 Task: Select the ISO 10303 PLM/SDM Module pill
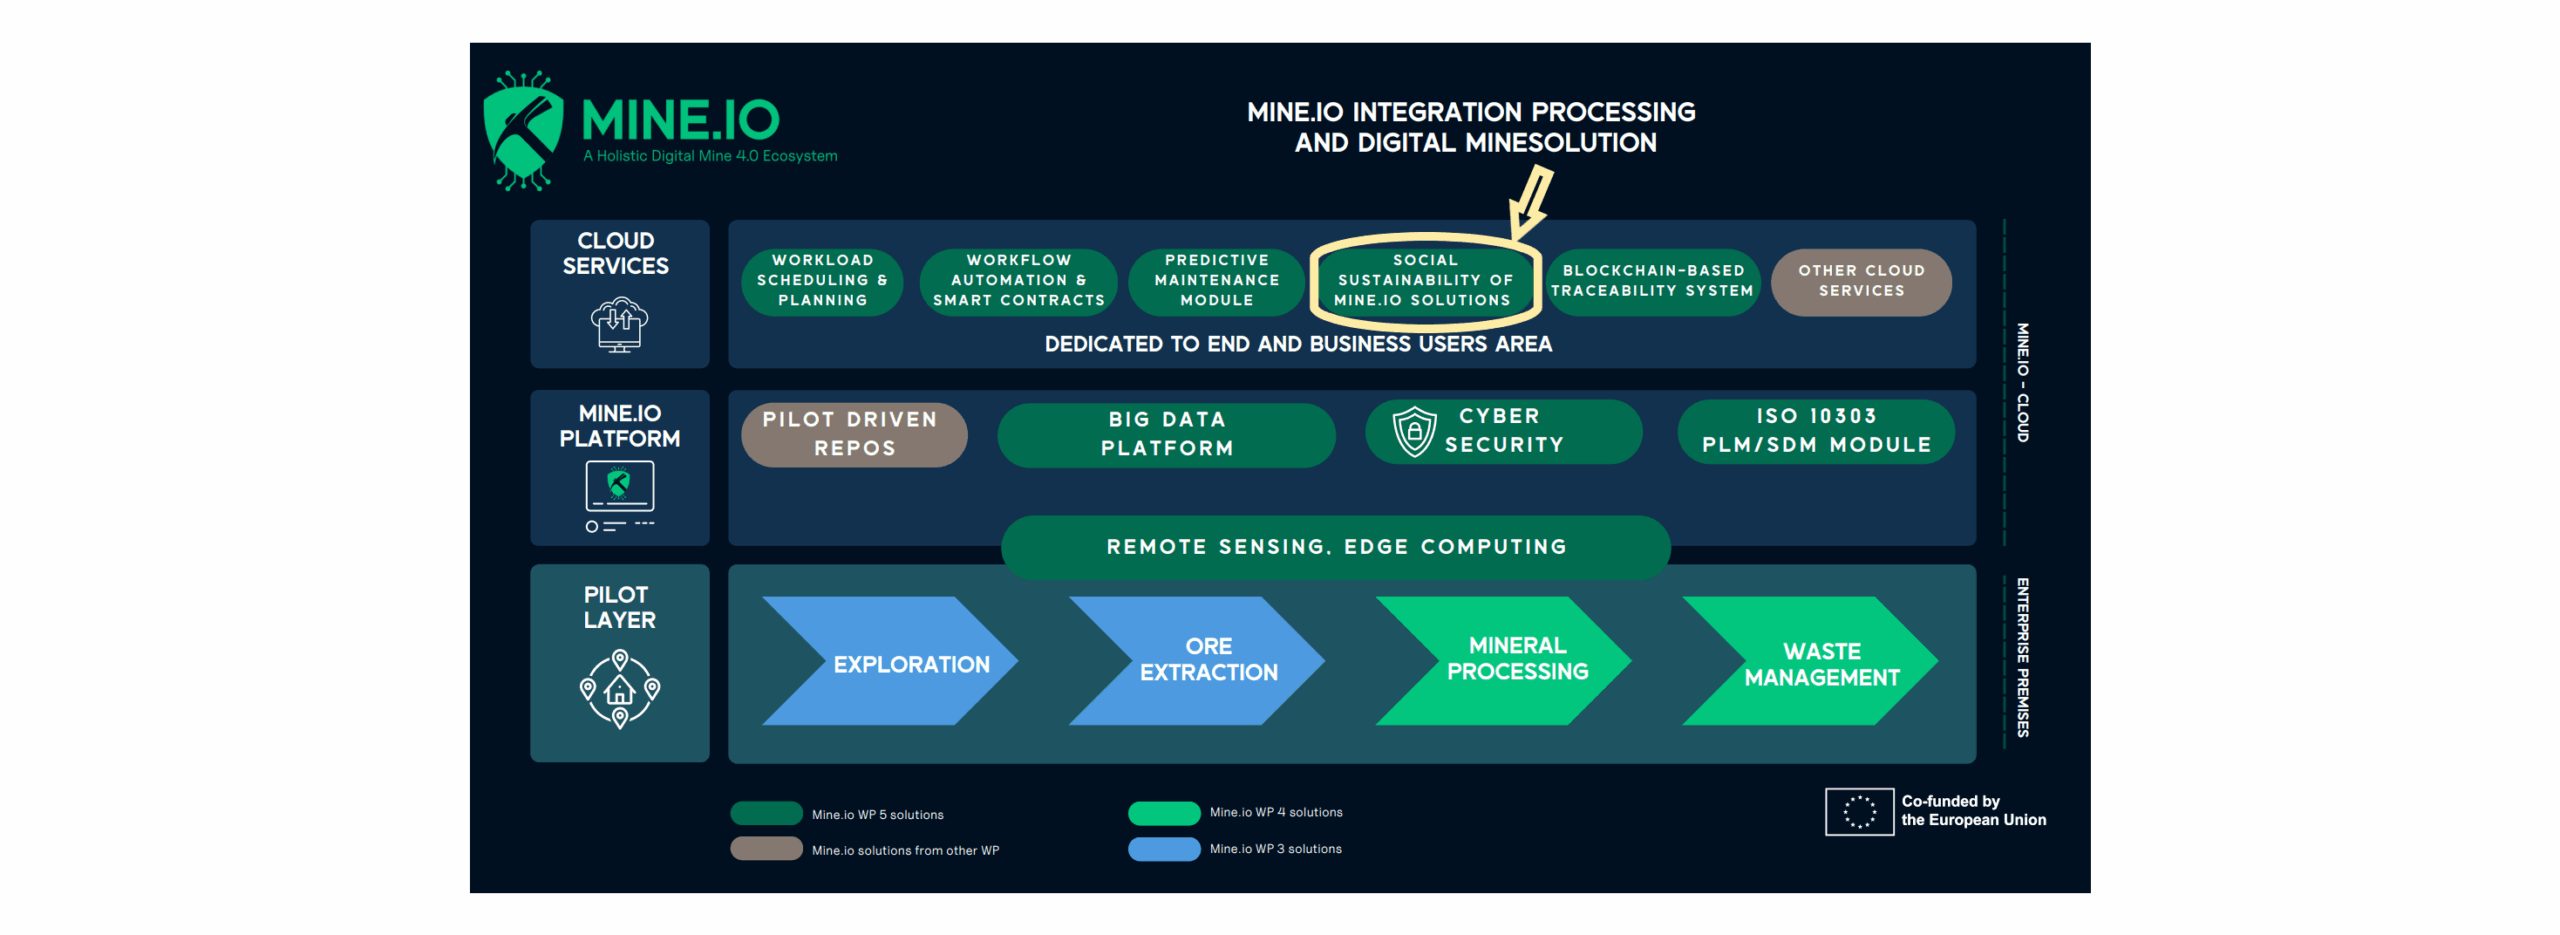(x=1815, y=431)
